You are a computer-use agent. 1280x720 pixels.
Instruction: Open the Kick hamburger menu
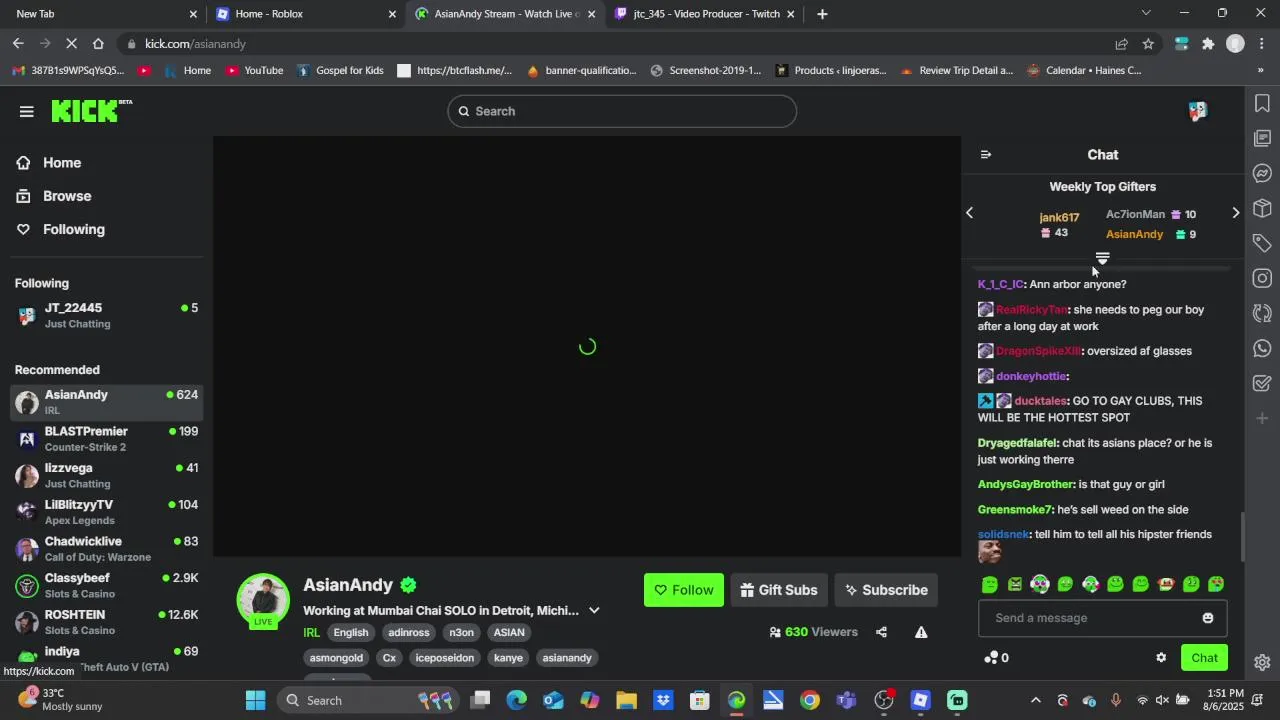point(27,111)
